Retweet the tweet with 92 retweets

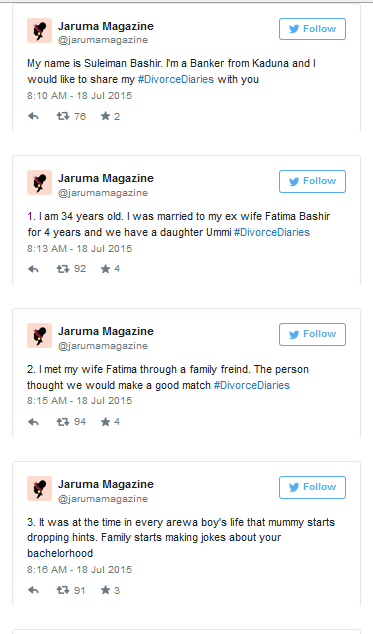pyautogui.click(x=63, y=269)
